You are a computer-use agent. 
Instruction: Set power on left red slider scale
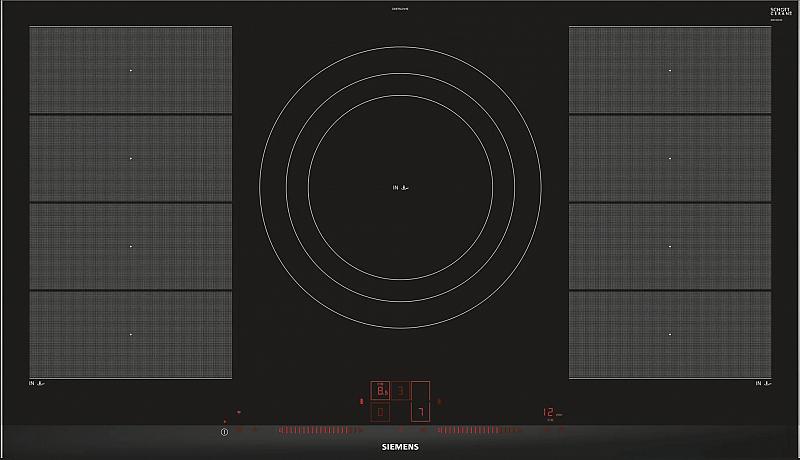(x=318, y=431)
